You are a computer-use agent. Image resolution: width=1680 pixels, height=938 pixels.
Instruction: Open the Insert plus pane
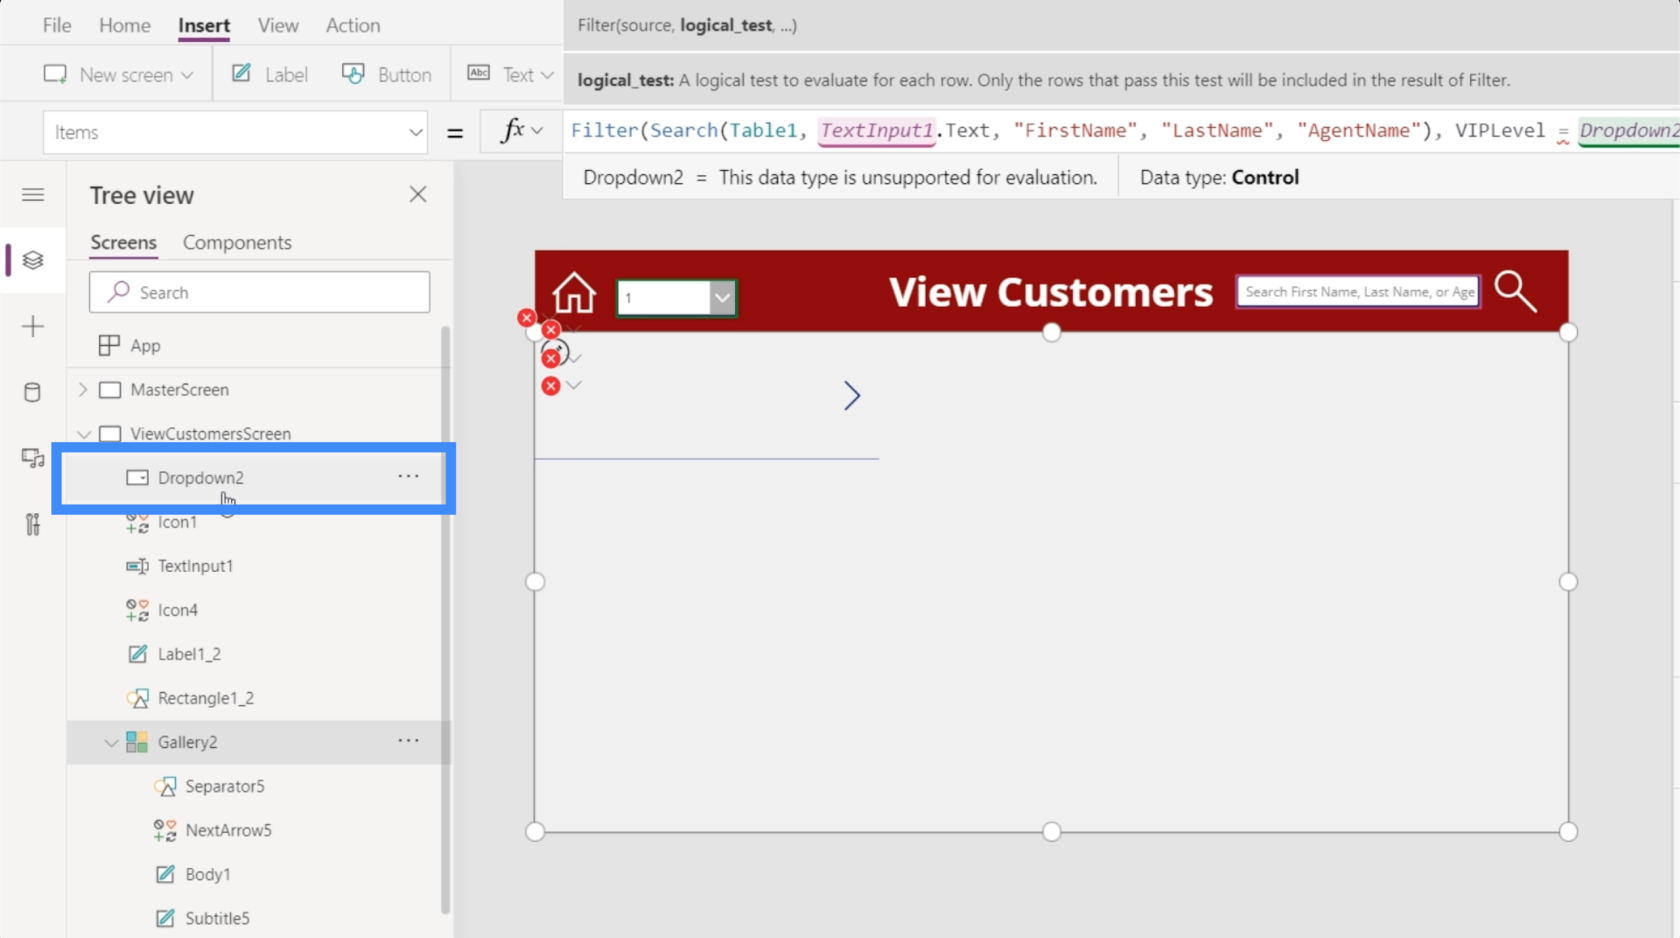tap(33, 326)
